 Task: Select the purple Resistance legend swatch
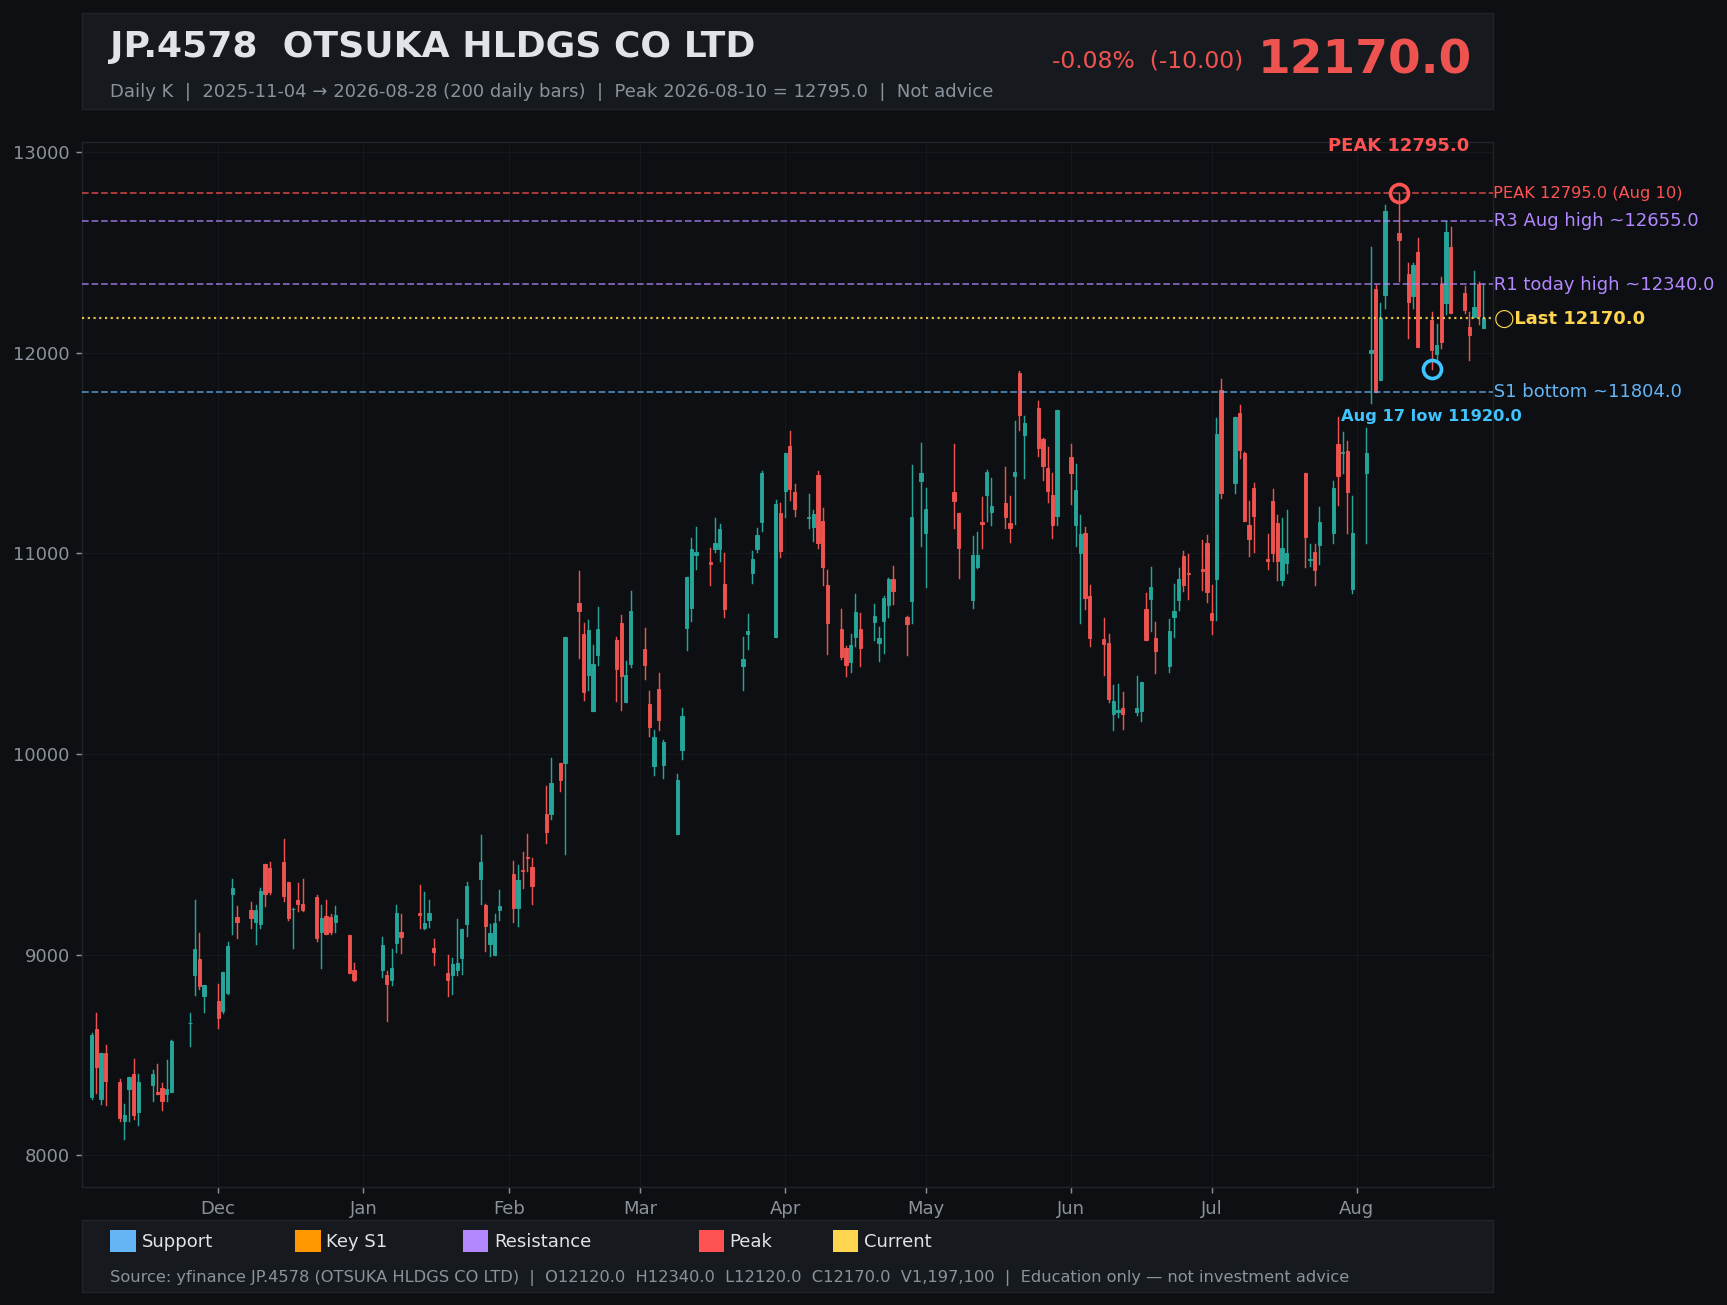click(x=476, y=1241)
